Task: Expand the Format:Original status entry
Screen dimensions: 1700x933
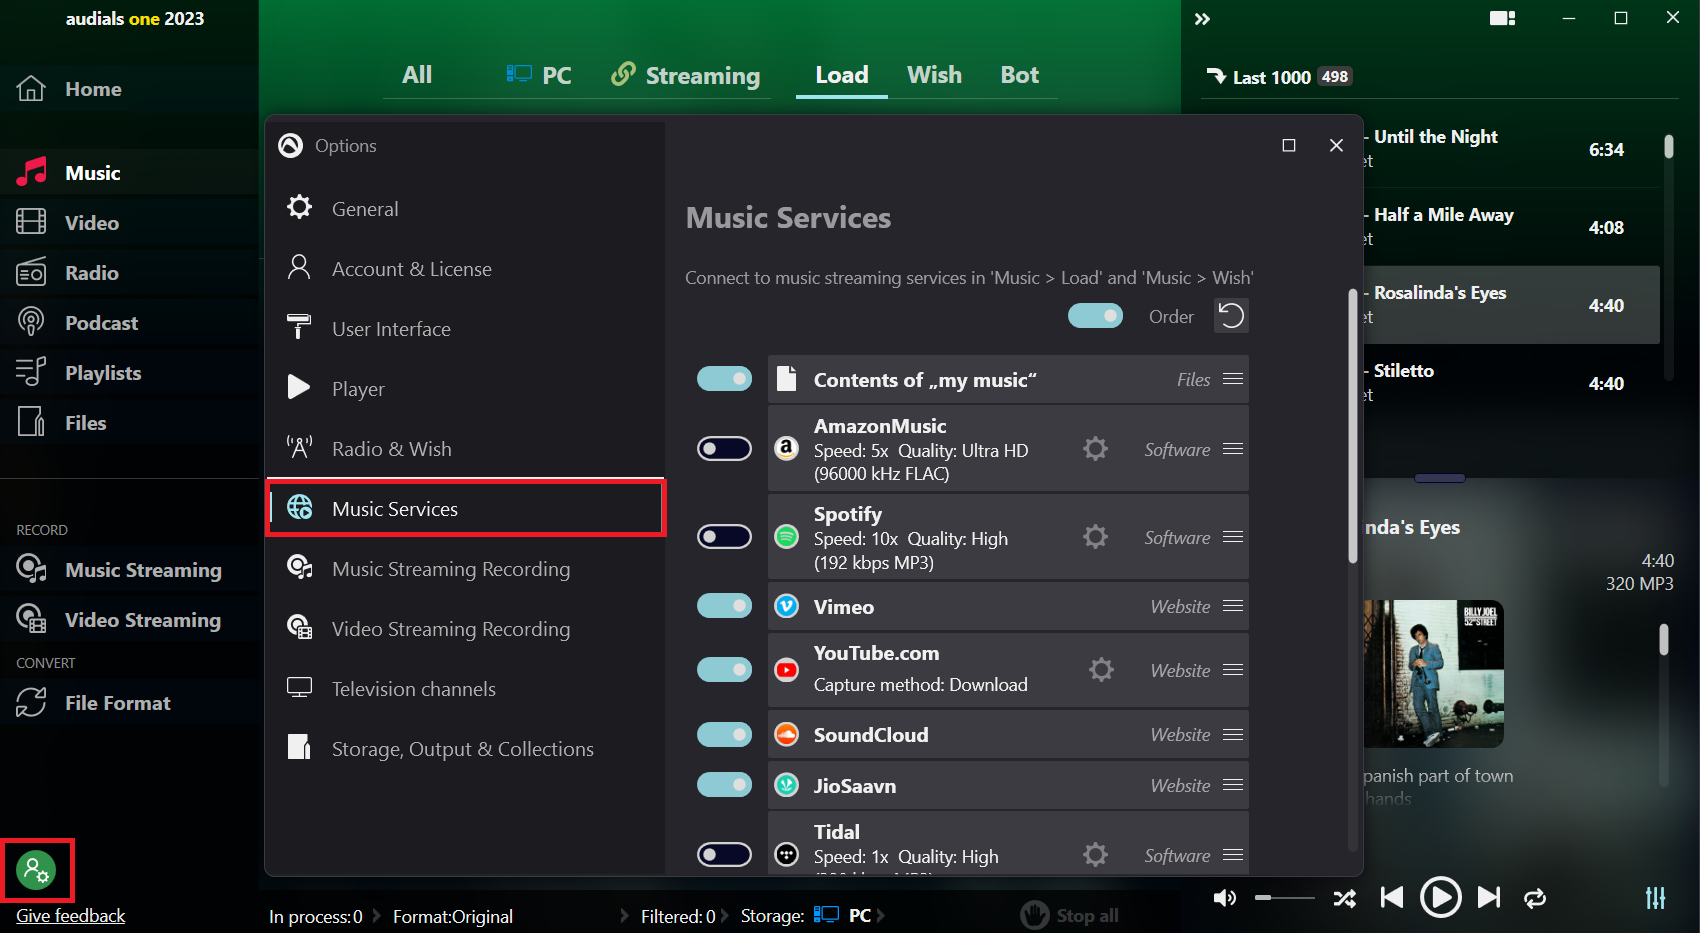Action: click(x=453, y=916)
